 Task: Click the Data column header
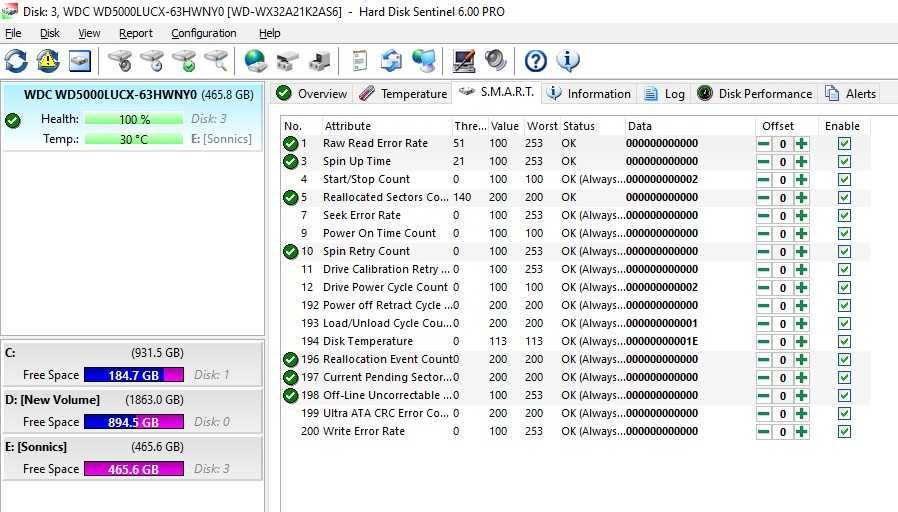690,126
